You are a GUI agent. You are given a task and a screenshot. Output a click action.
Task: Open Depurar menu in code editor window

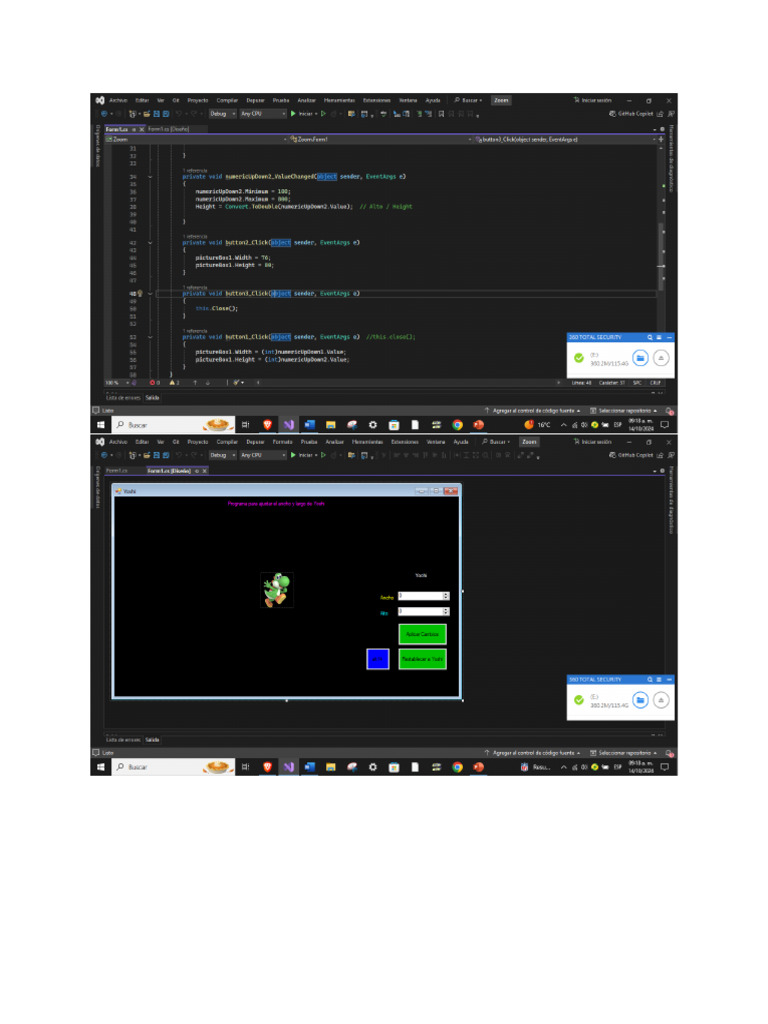click(x=255, y=101)
